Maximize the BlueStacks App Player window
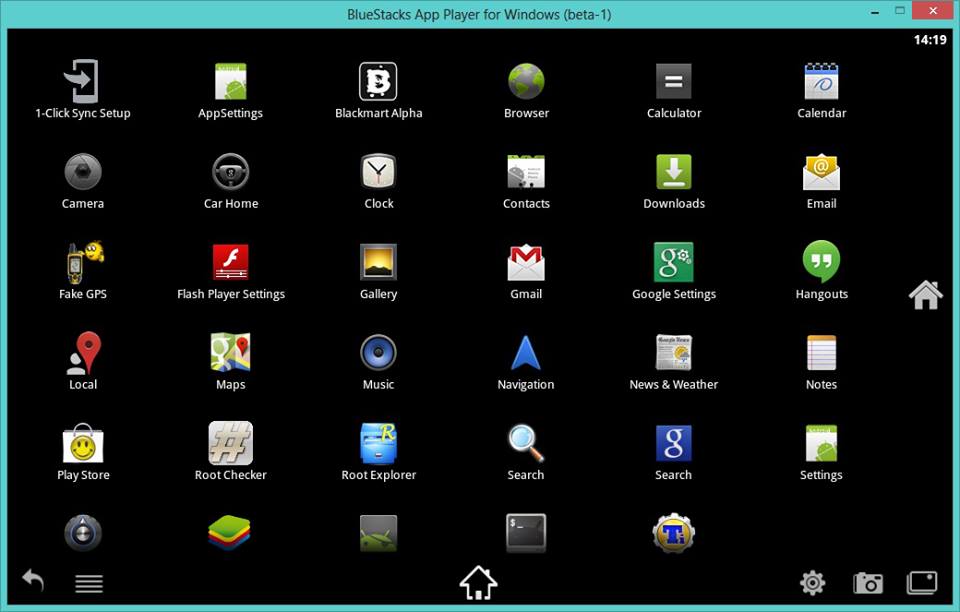960x612 pixels. point(899,10)
